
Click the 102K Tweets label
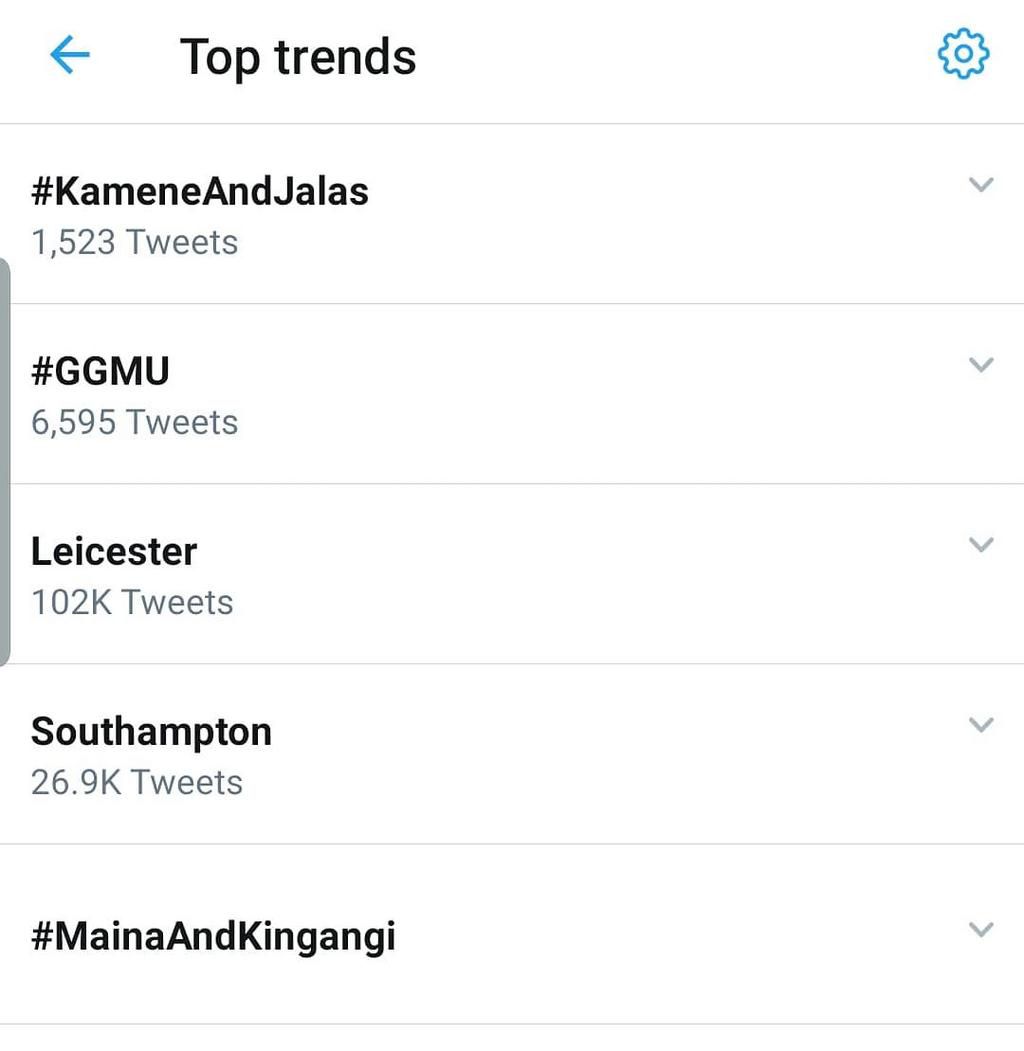(132, 602)
